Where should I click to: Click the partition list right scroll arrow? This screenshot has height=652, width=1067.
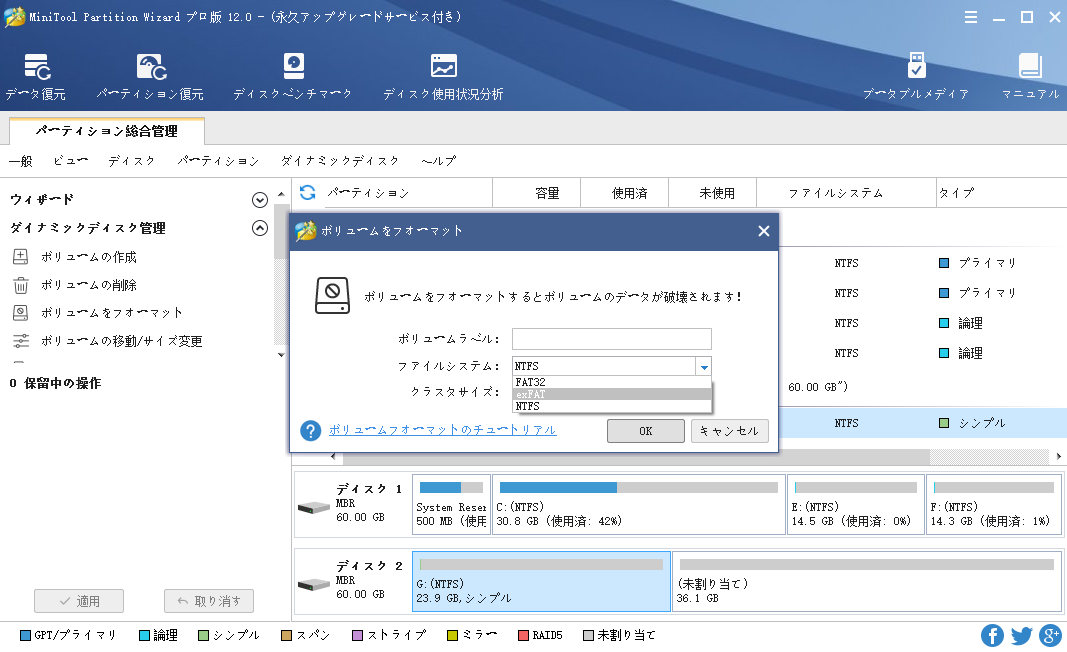click(1059, 456)
